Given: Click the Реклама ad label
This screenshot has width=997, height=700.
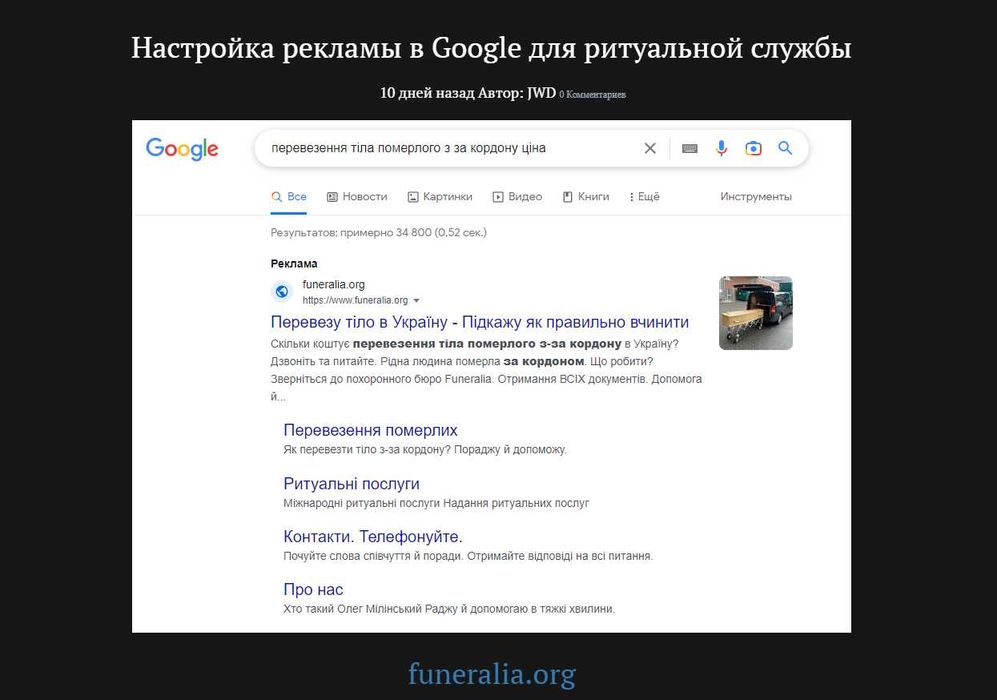Looking at the screenshot, I should (294, 264).
